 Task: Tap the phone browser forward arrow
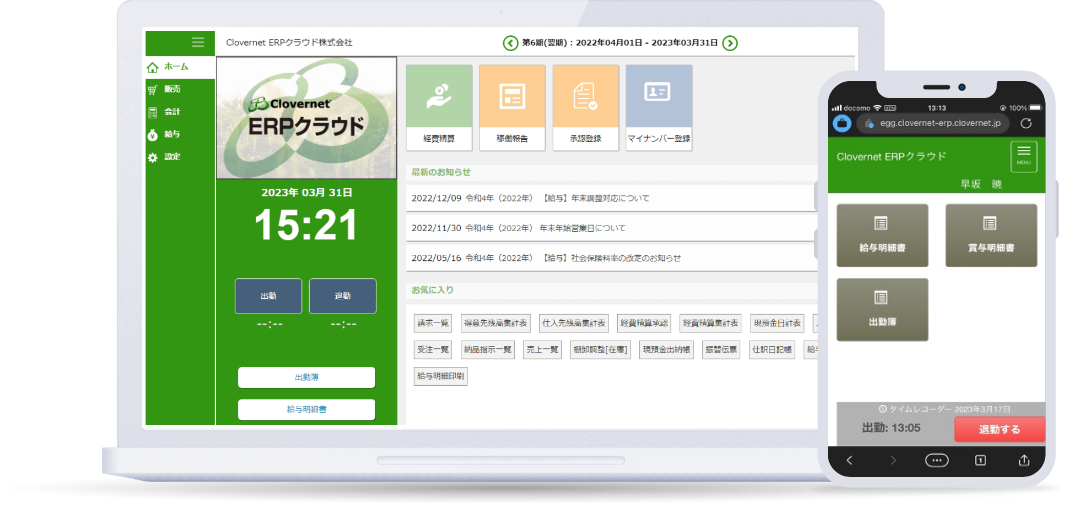click(893, 460)
